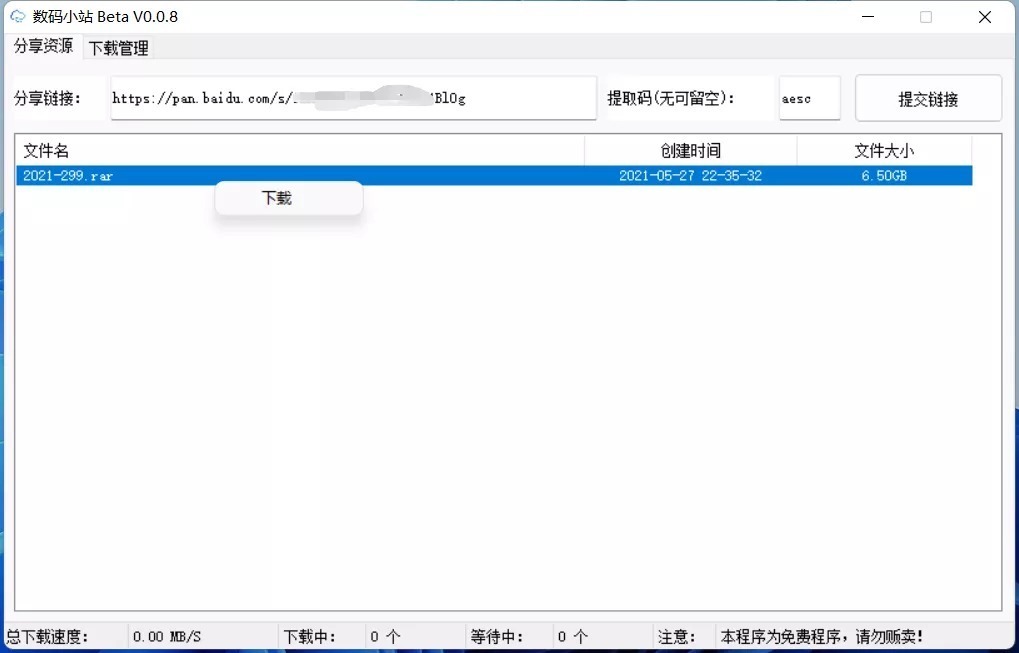1019x653 pixels.
Task: Click the 文件大小 column header
Action: (884, 151)
